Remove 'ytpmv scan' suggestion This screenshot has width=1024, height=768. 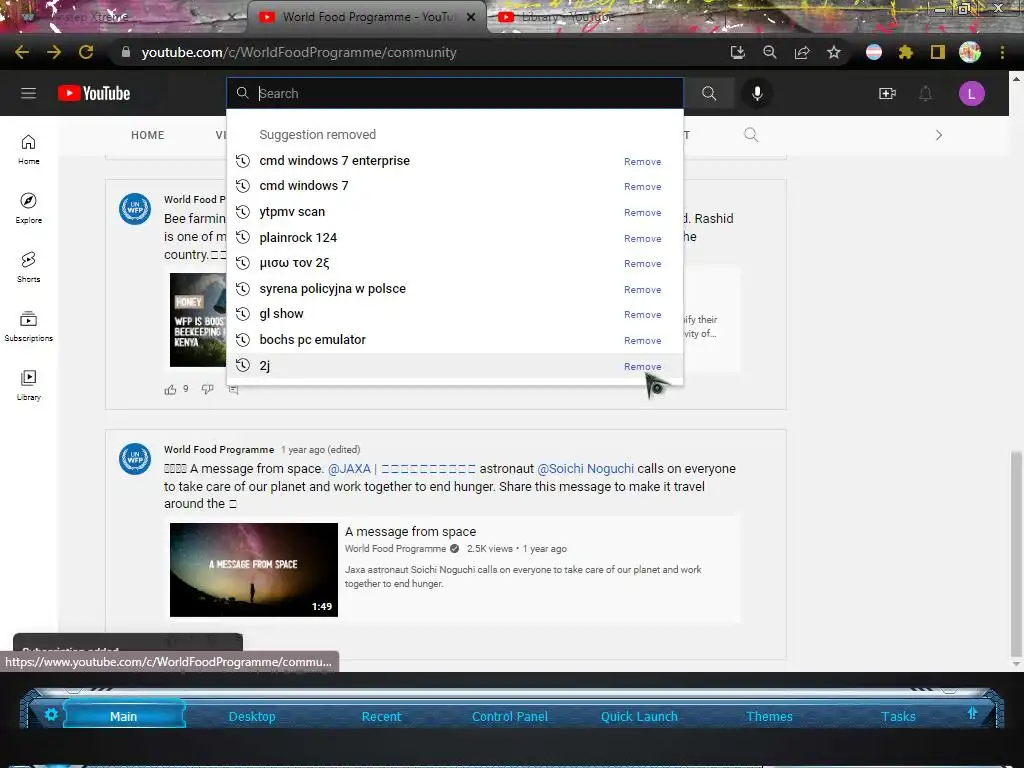coord(643,212)
